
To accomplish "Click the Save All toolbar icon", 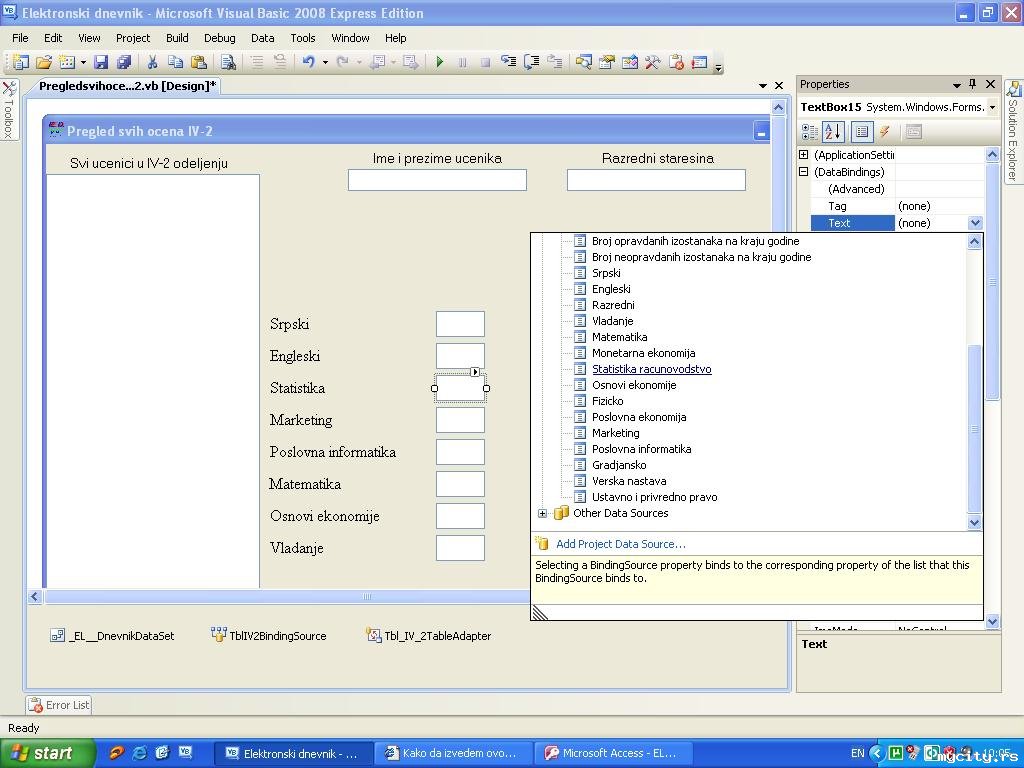I will [123, 62].
